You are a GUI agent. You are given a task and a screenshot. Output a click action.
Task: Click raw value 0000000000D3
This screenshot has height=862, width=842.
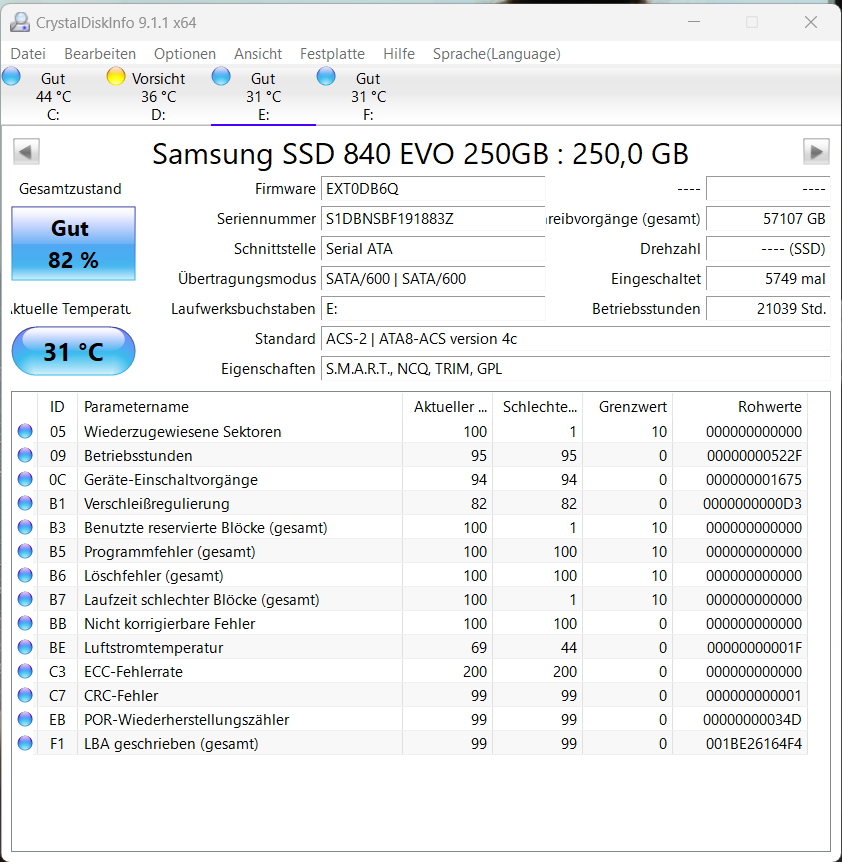(752, 504)
